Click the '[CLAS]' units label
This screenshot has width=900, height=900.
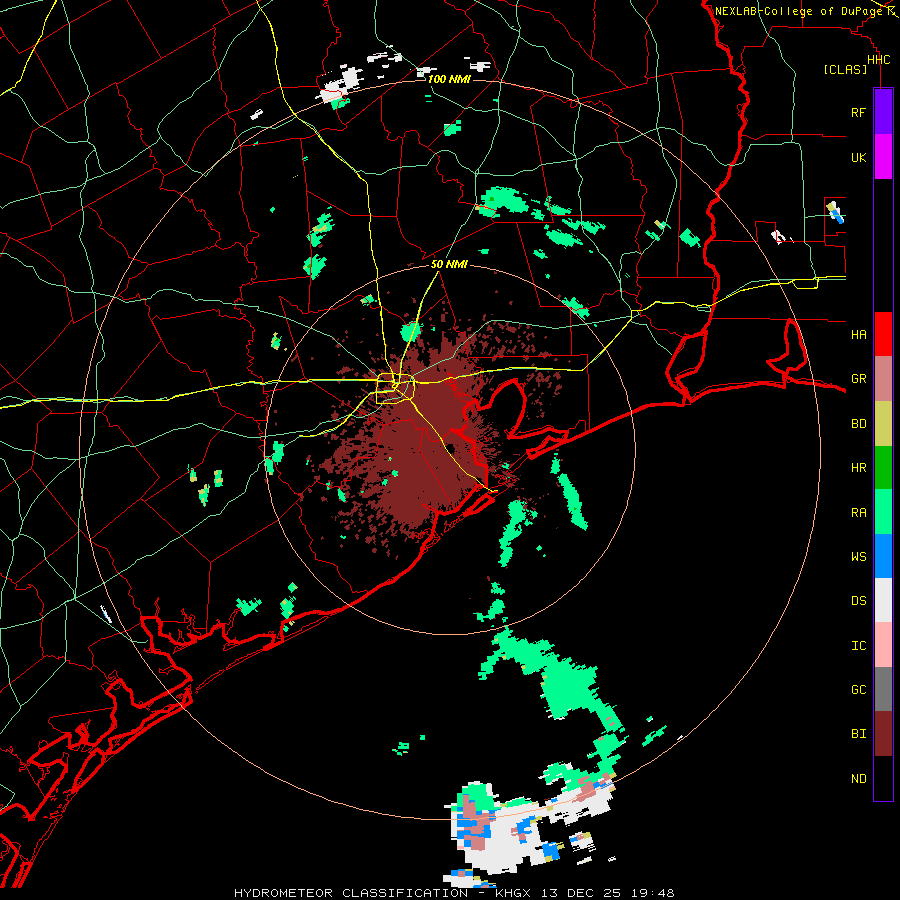click(x=845, y=69)
